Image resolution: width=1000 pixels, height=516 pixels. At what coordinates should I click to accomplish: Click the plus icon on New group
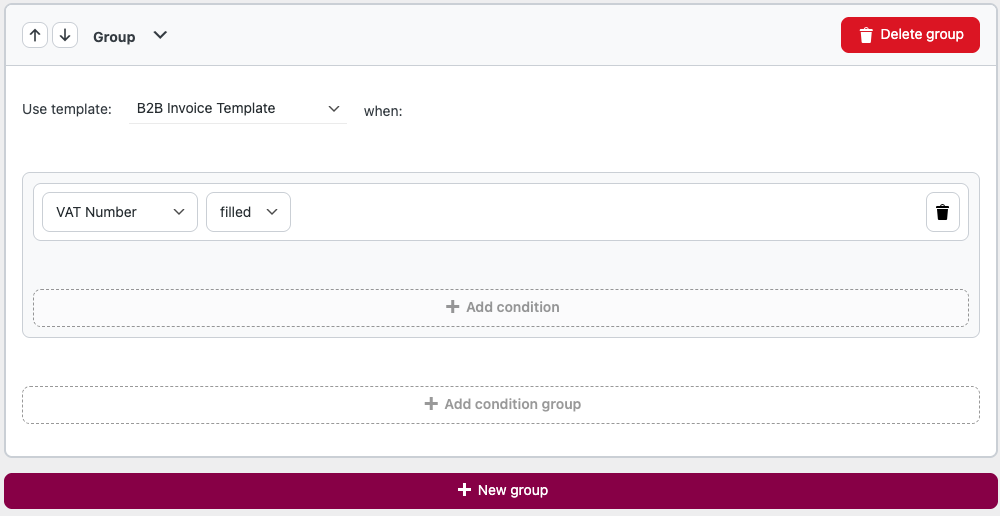464,490
